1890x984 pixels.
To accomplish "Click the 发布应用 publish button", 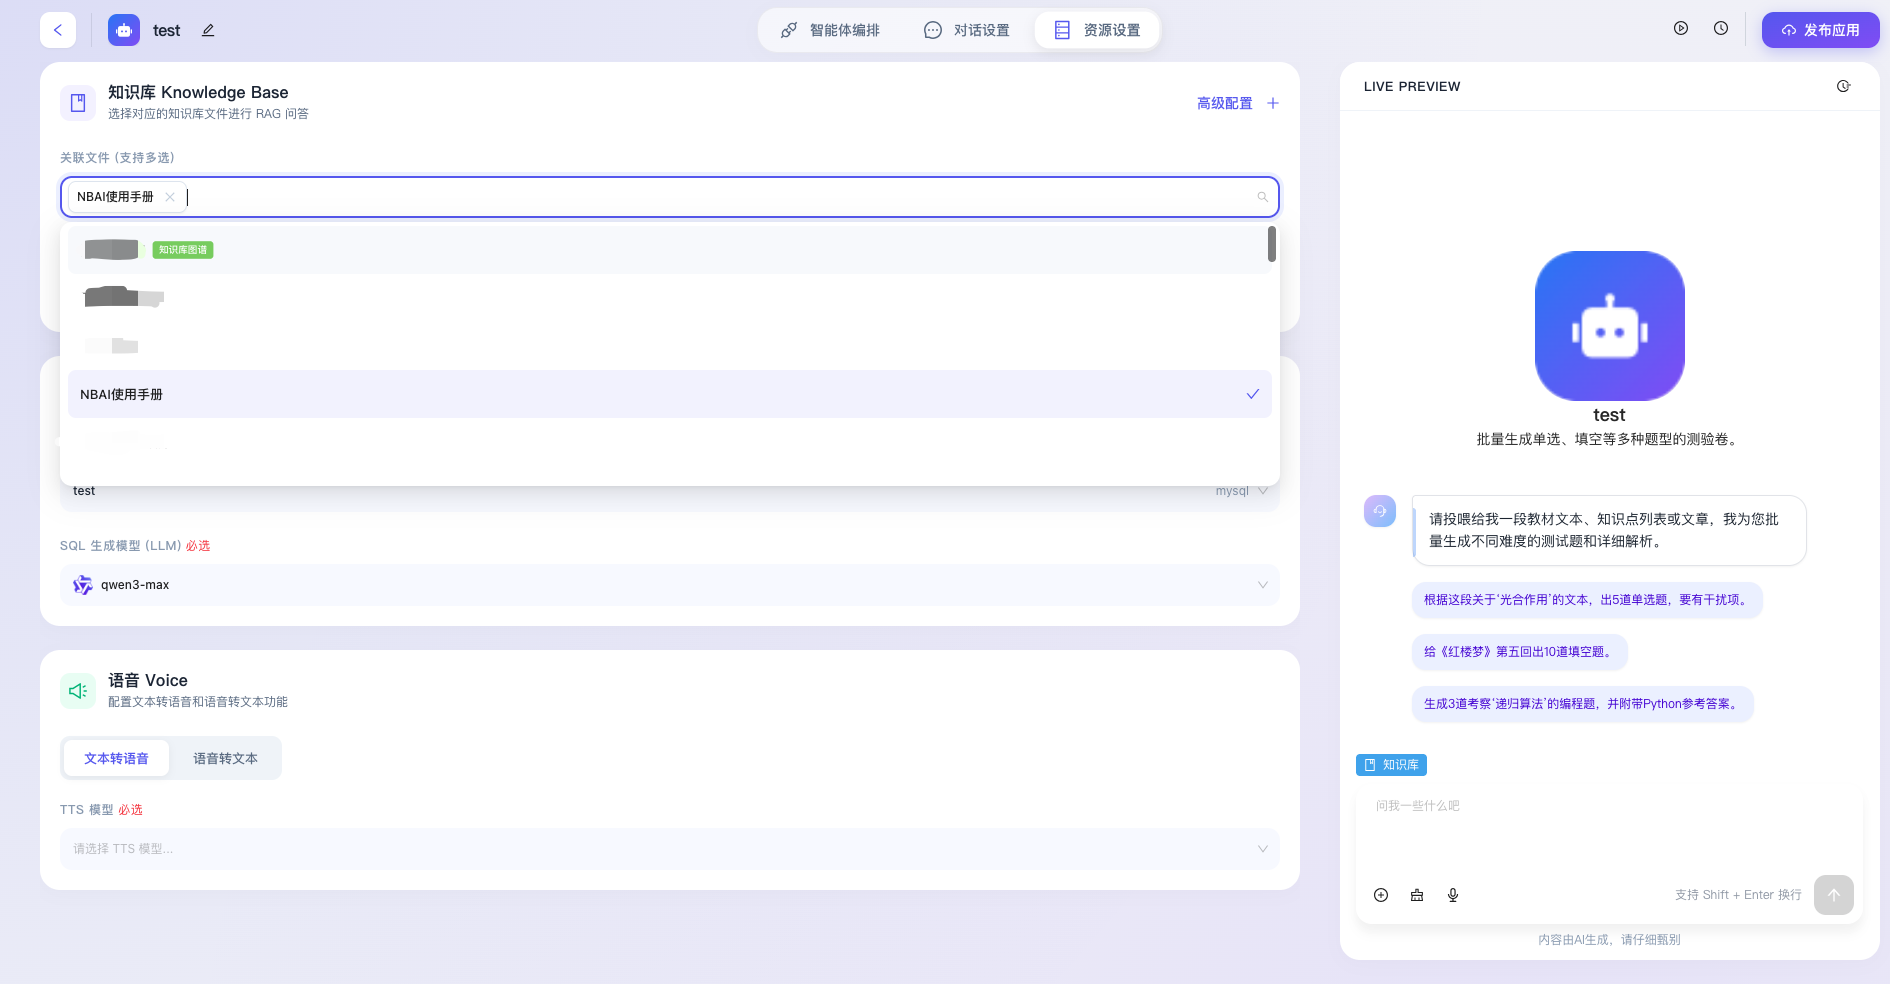I will [x=1820, y=30].
